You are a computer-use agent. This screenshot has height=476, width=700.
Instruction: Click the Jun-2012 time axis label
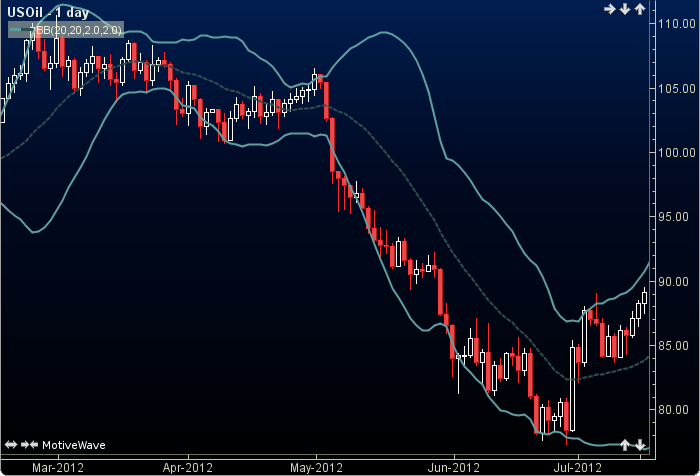pyautogui.click(x=454, y=468)
